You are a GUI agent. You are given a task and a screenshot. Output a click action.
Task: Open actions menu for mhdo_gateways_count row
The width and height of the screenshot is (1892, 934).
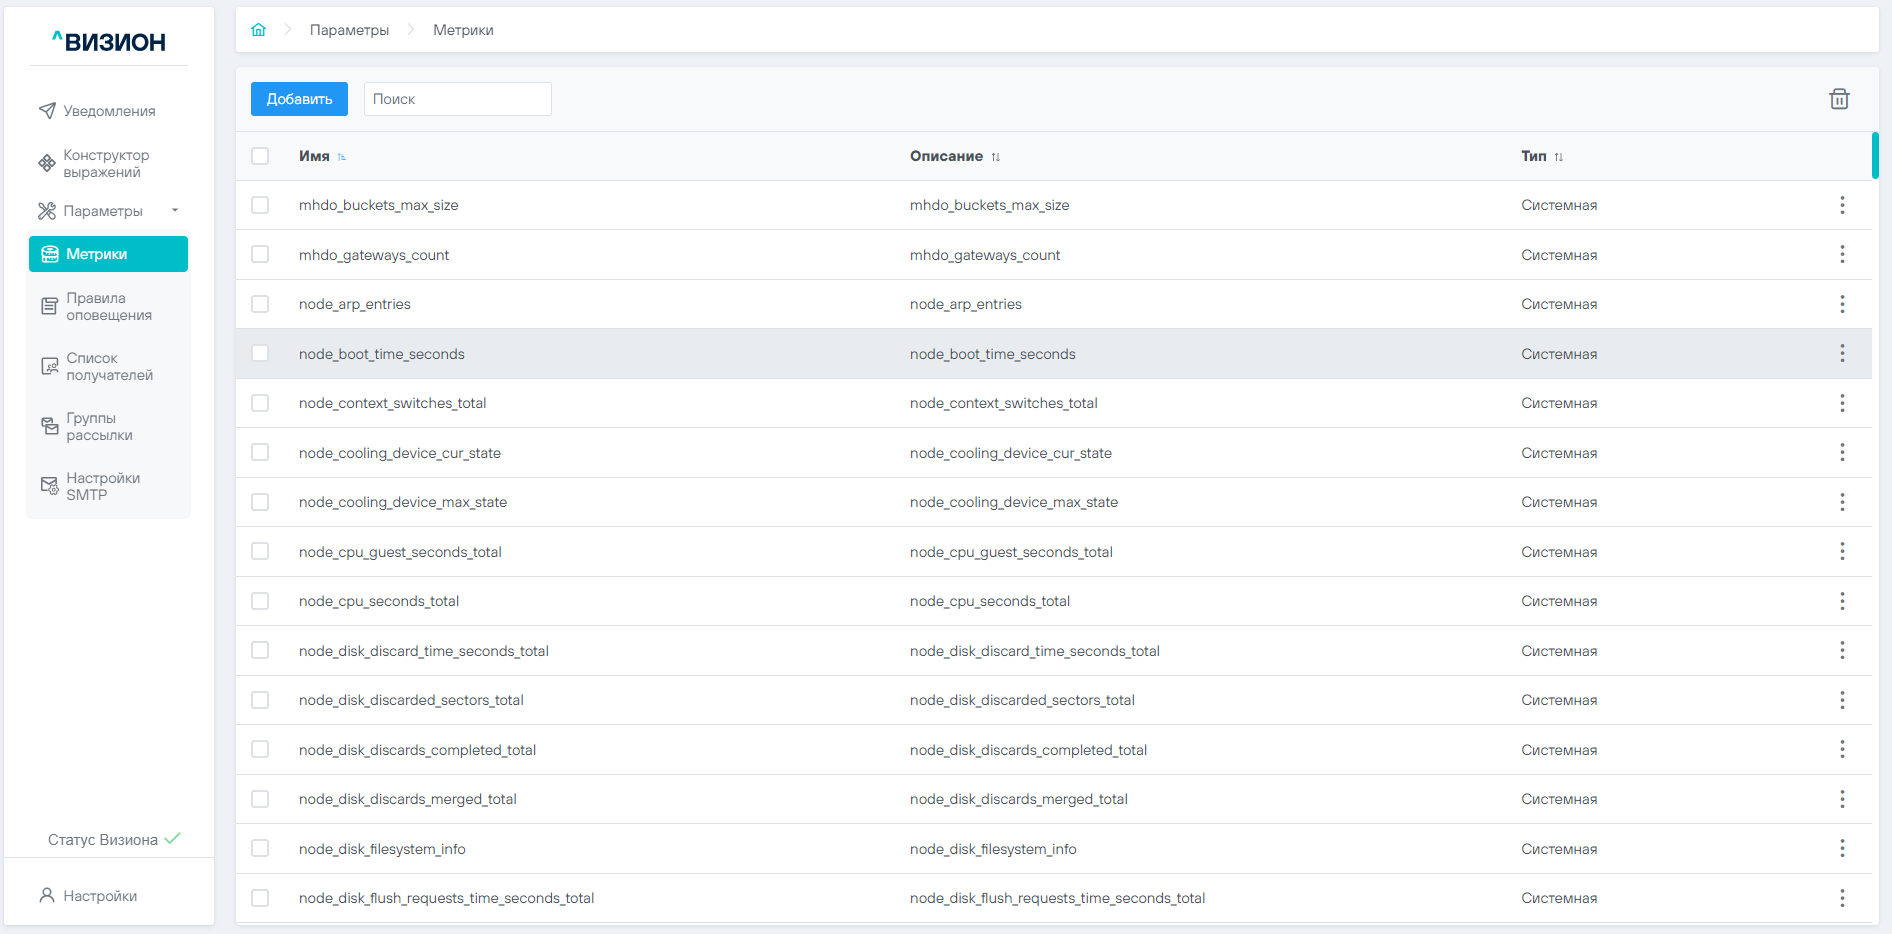[x=1841, y=255]
